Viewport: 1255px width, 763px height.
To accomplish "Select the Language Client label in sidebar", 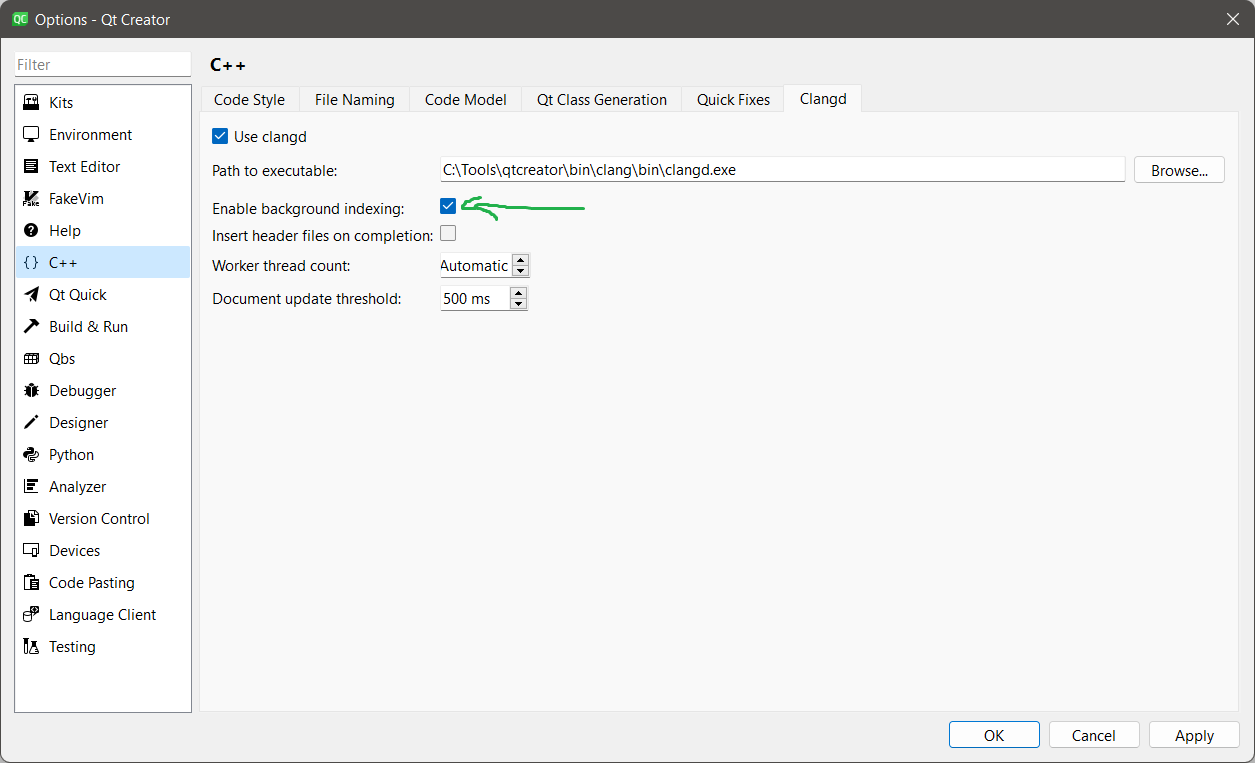I will point(102,615).
